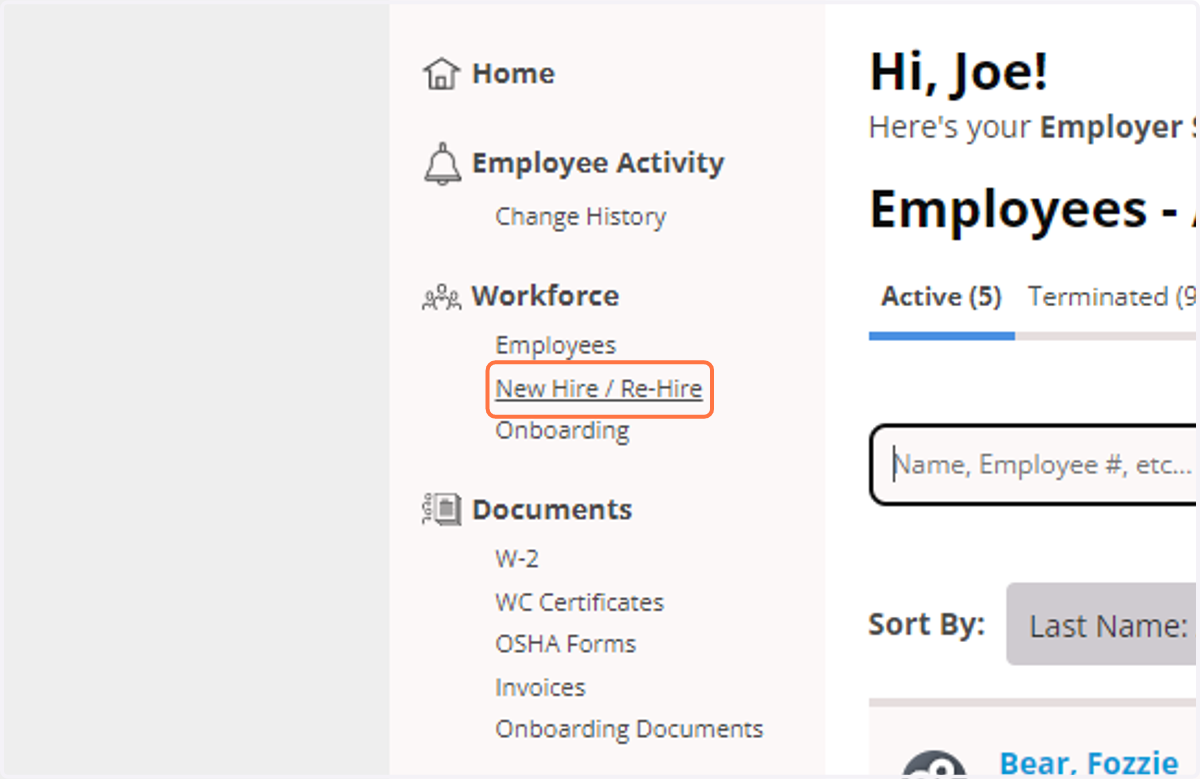Open Change History
1200x779 pixels.
click(580, 217)
